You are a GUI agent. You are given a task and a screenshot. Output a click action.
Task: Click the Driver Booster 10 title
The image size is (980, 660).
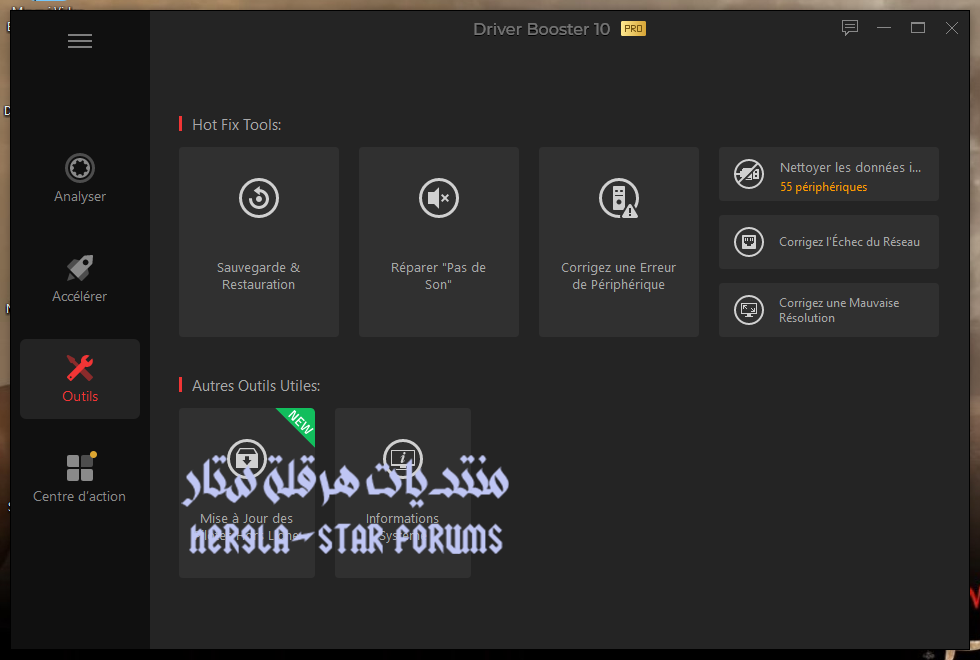pos(541,29)
